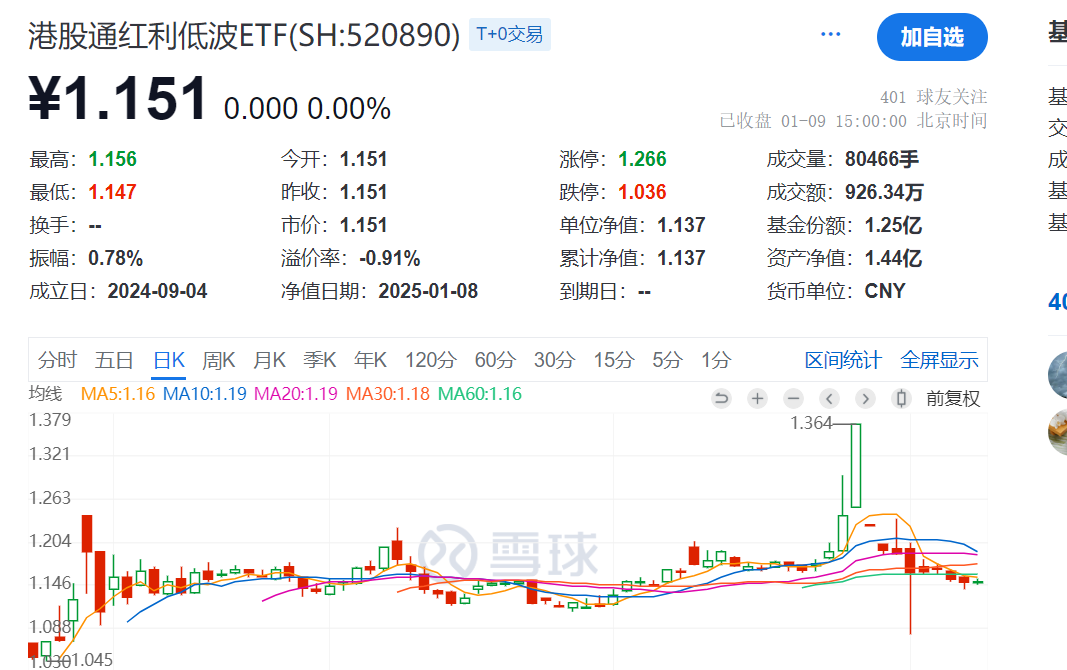Click the 溢价率 value -0.91%
The width and height of the screenshot is (1067, 670).
coord(389,258)
